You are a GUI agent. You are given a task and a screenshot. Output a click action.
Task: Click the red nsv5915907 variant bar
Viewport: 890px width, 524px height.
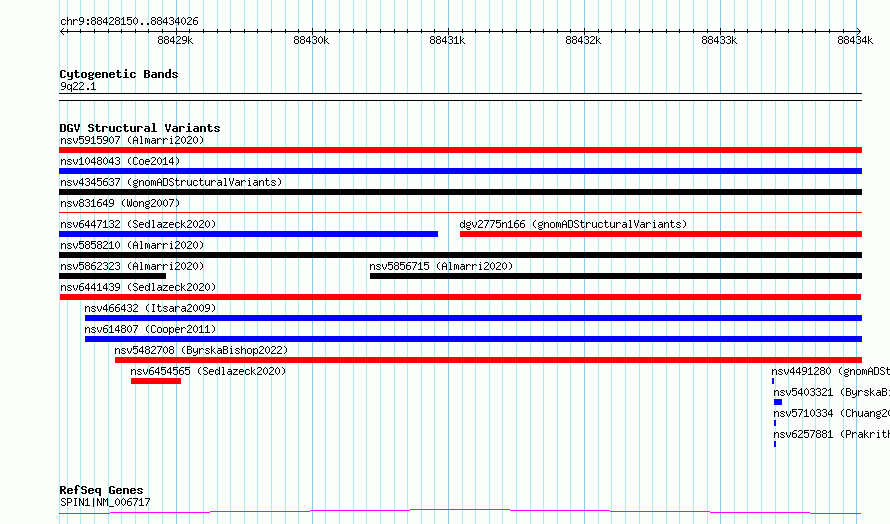[460, 150]
